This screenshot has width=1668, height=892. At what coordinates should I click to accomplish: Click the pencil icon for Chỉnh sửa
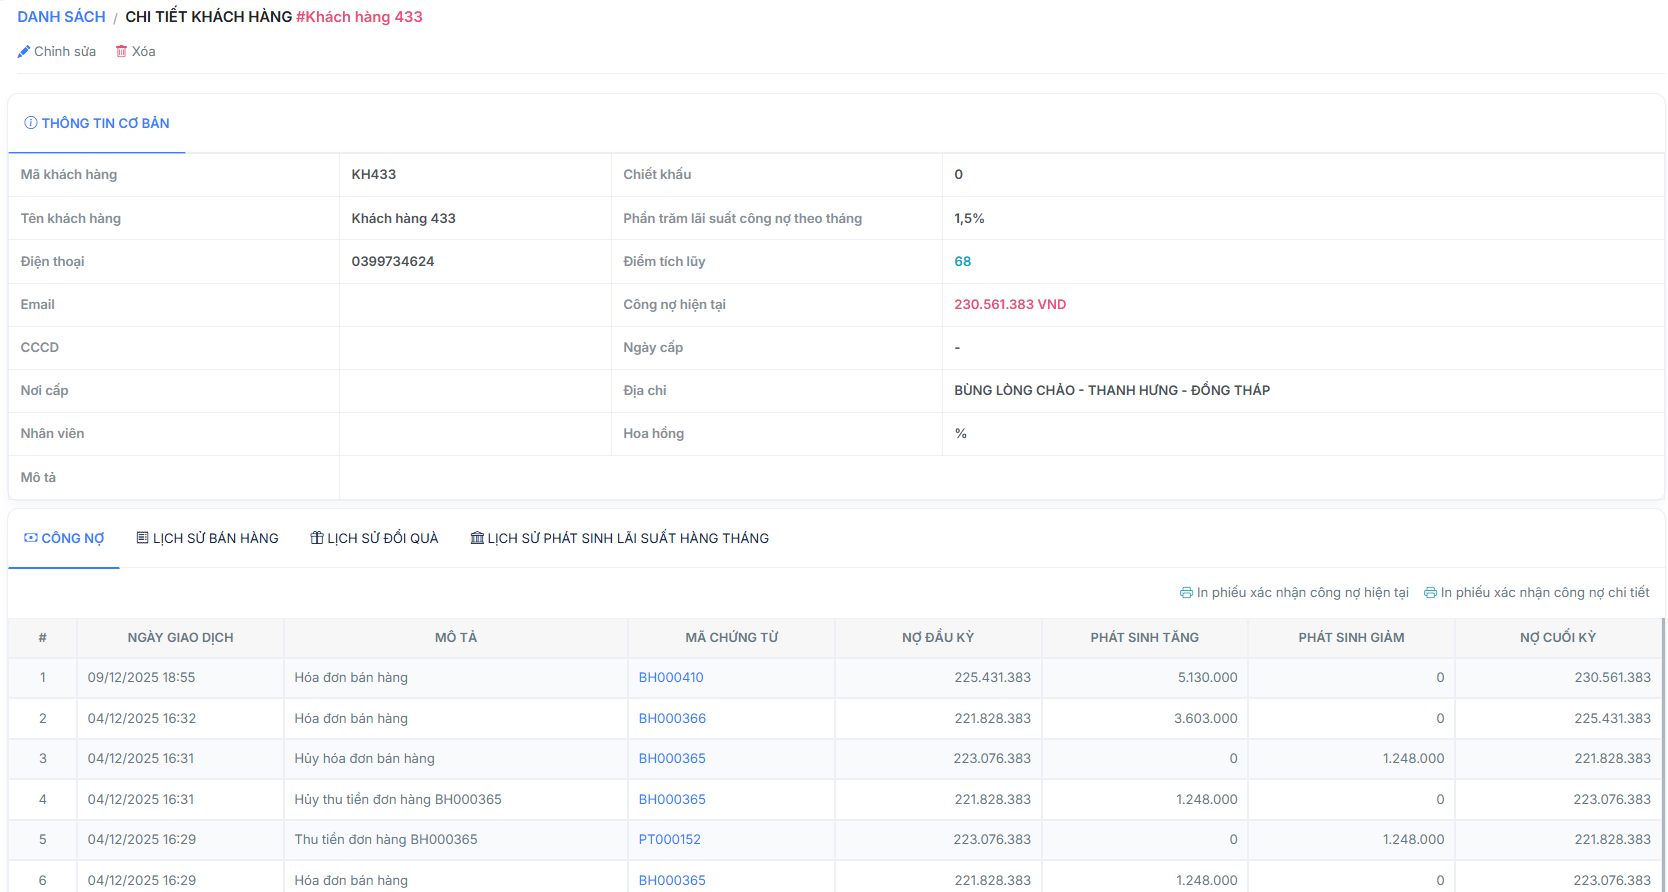24,52
